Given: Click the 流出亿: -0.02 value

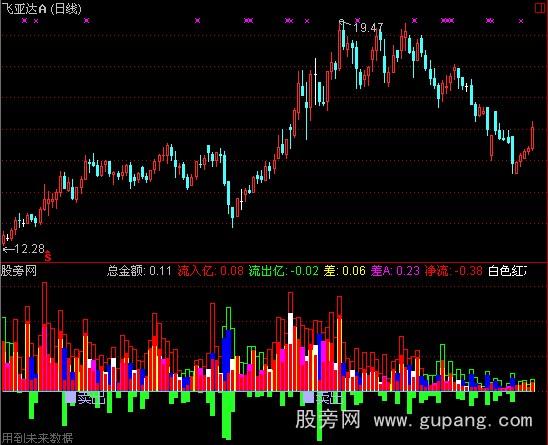Looking at the screenshot, I should [284, 271].
